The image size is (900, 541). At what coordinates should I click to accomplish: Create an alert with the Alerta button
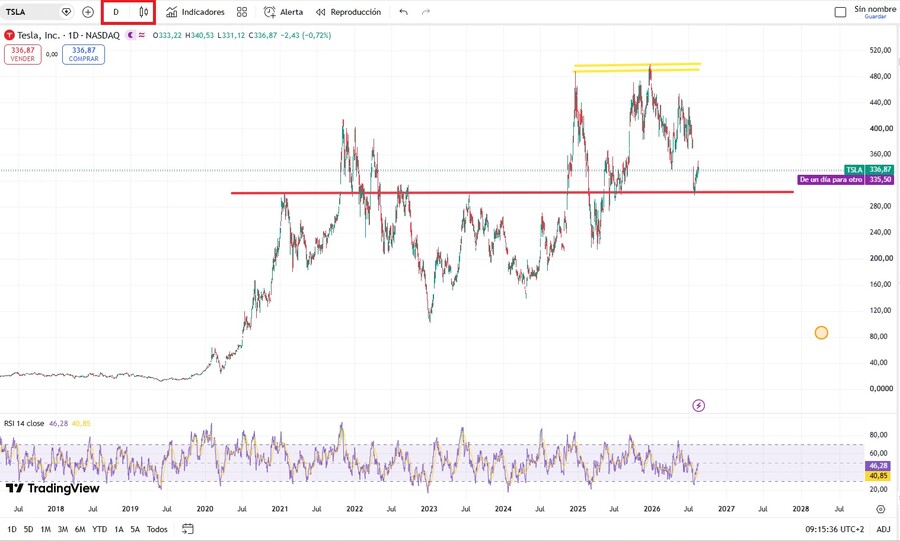283,12
